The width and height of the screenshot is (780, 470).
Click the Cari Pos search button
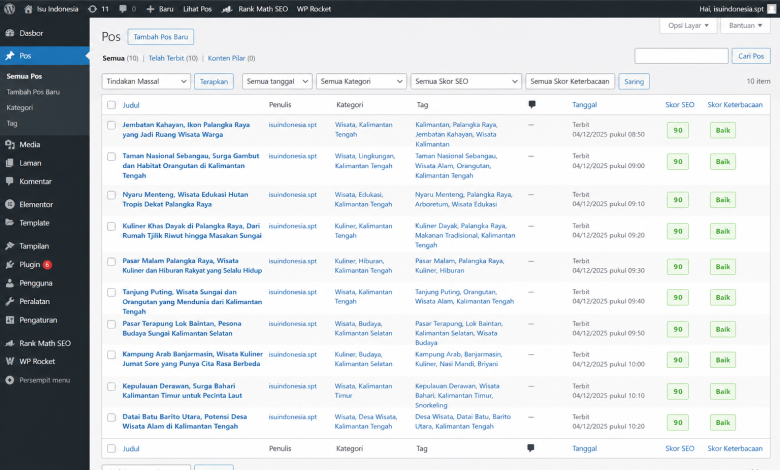click(x=751, y=56)
